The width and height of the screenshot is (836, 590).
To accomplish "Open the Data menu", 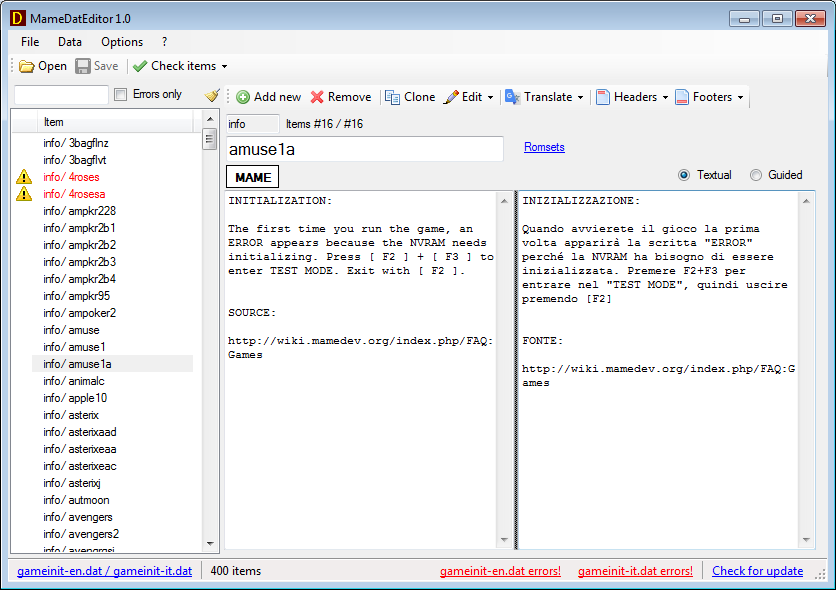I will click(x=70, y=42).
